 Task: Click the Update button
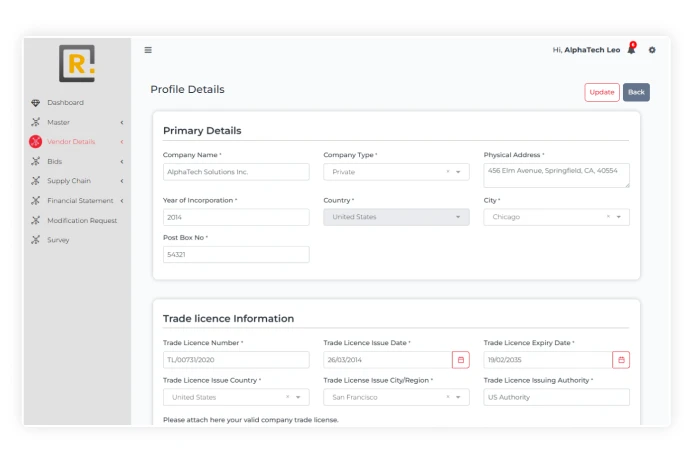coord(601,92)
